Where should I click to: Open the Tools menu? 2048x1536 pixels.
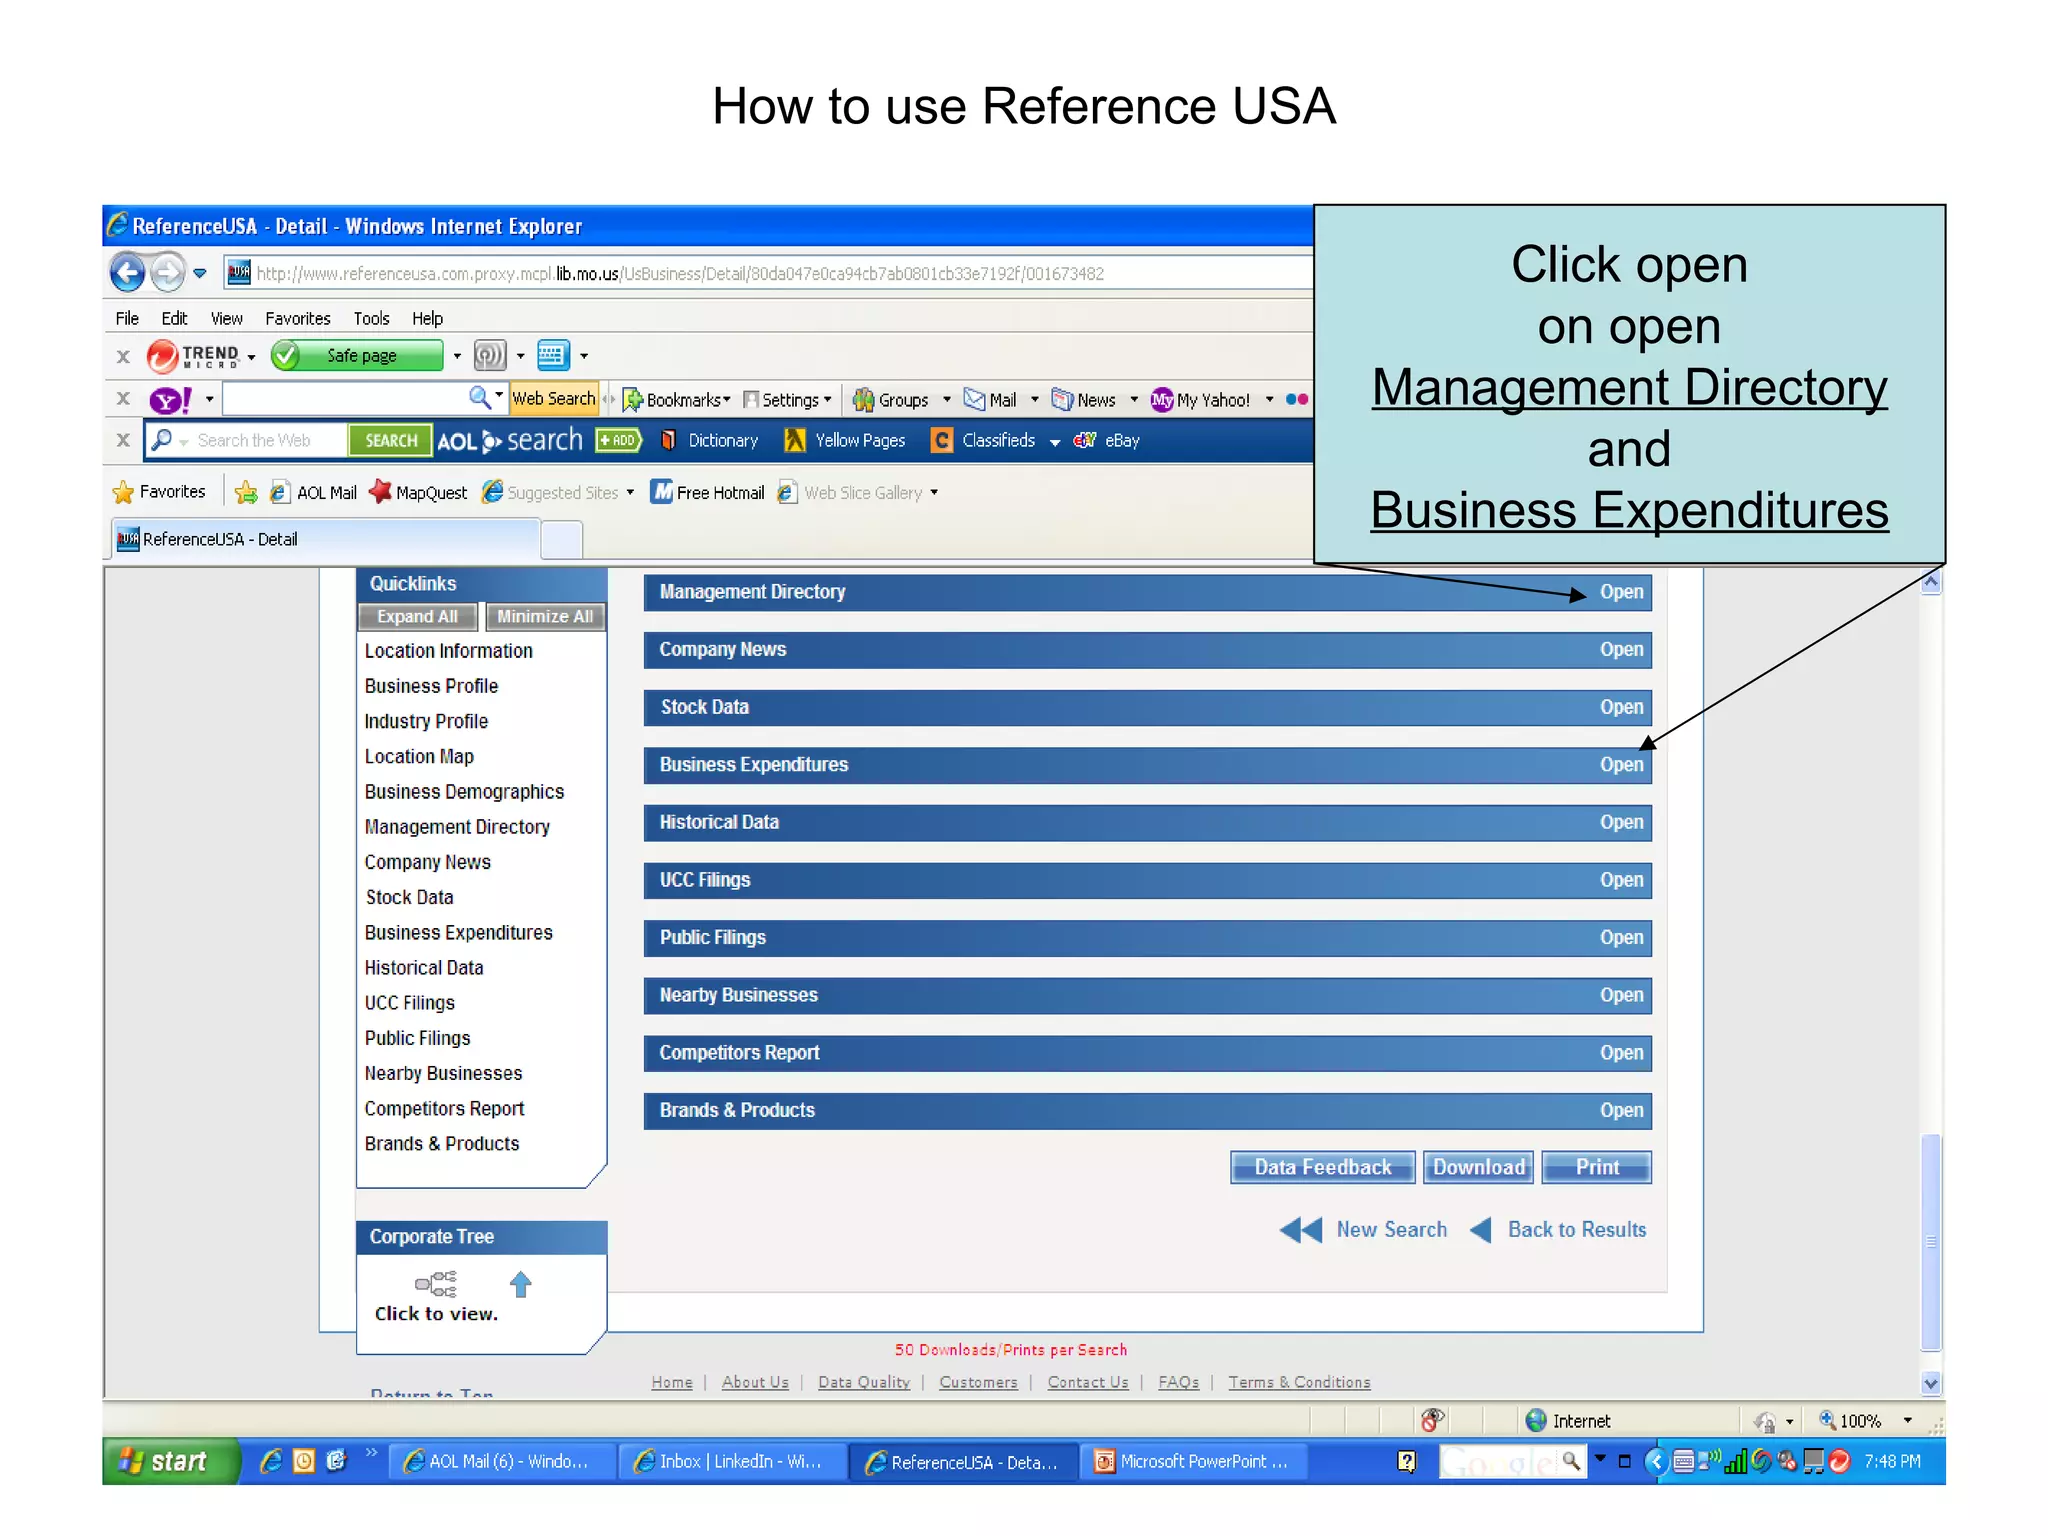[371, 318]
